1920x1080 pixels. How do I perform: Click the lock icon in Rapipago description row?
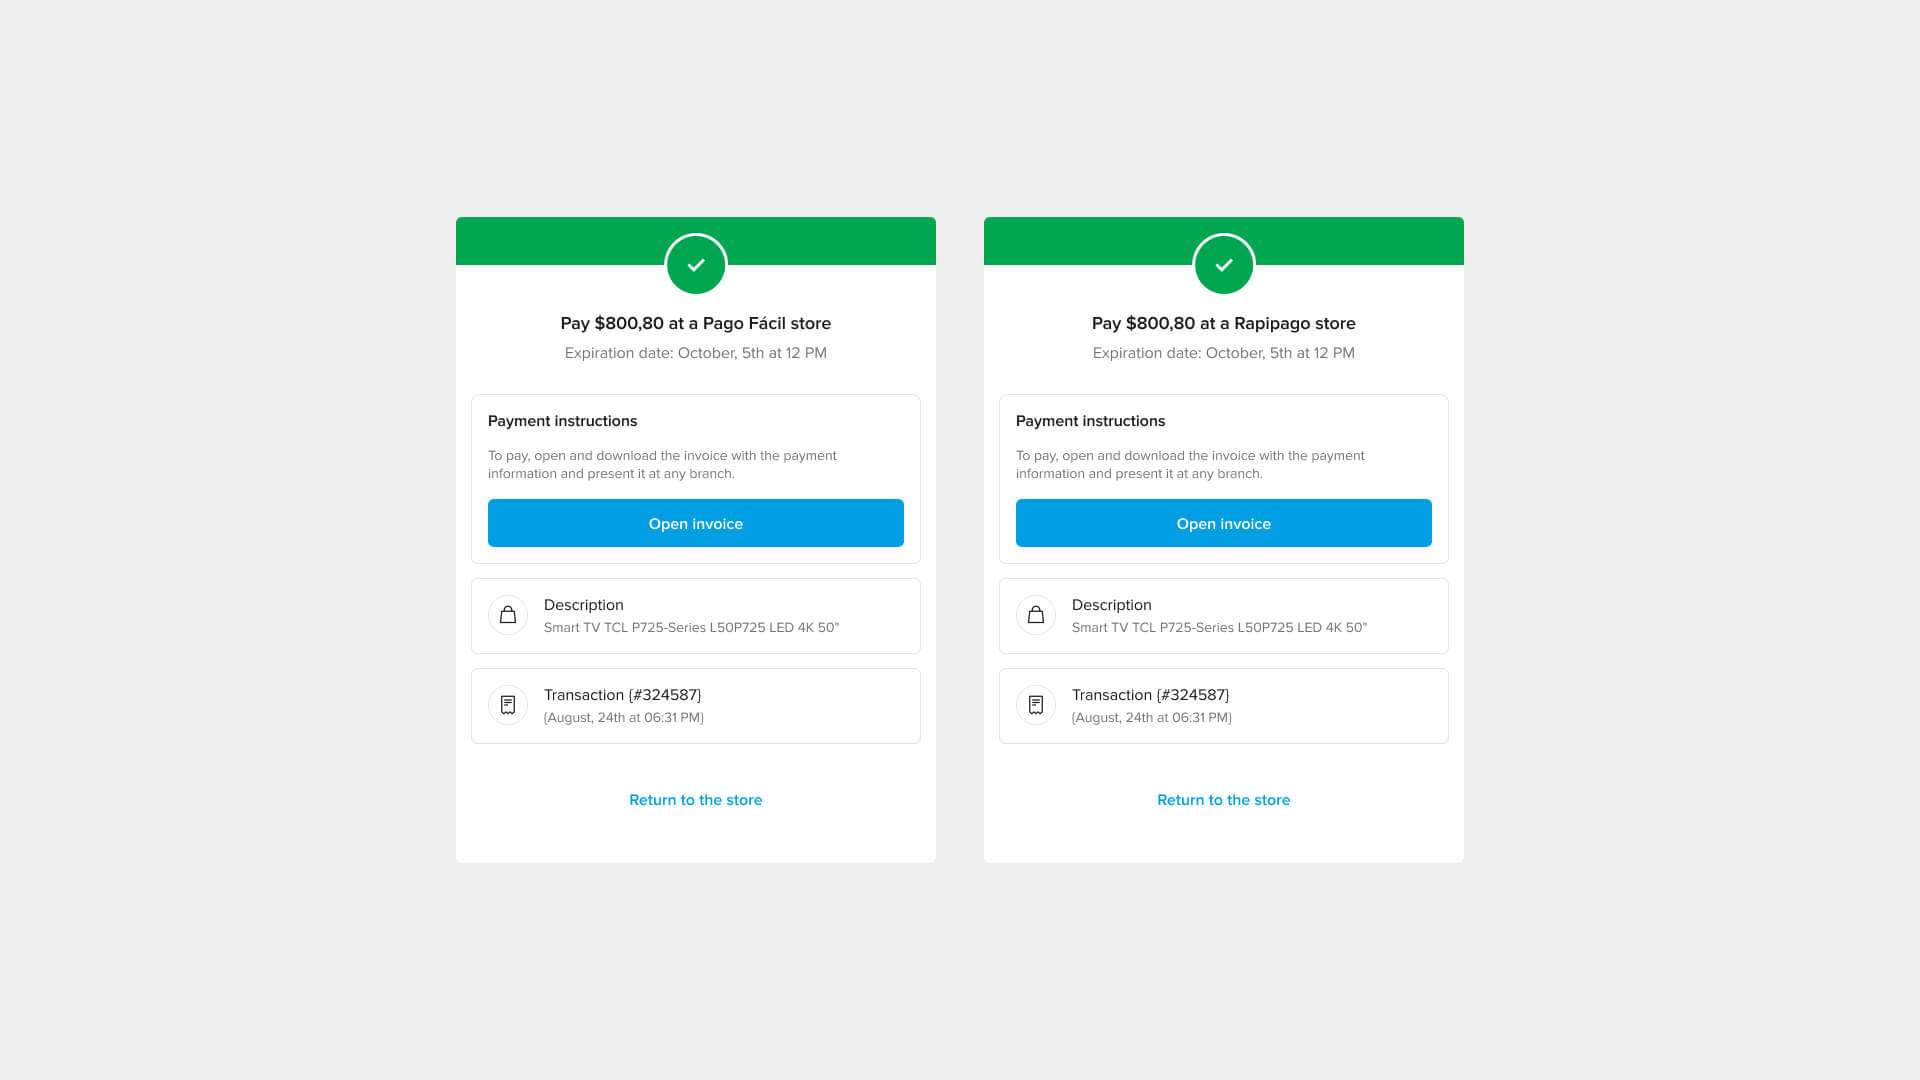1035,615
